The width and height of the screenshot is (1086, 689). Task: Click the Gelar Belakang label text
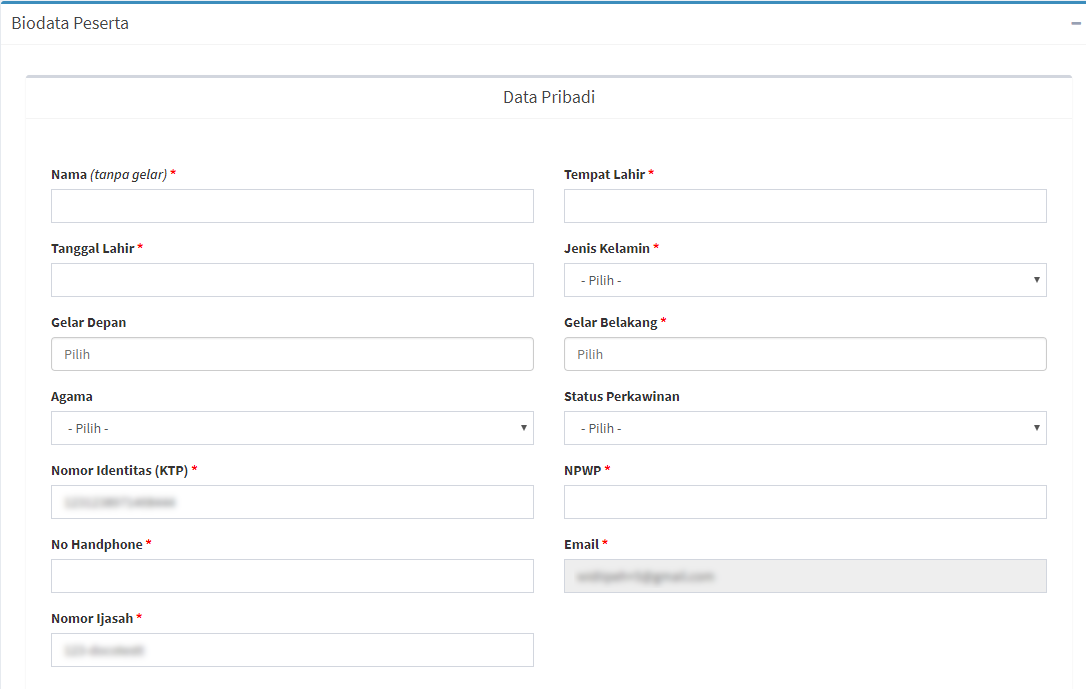point(611,322)
